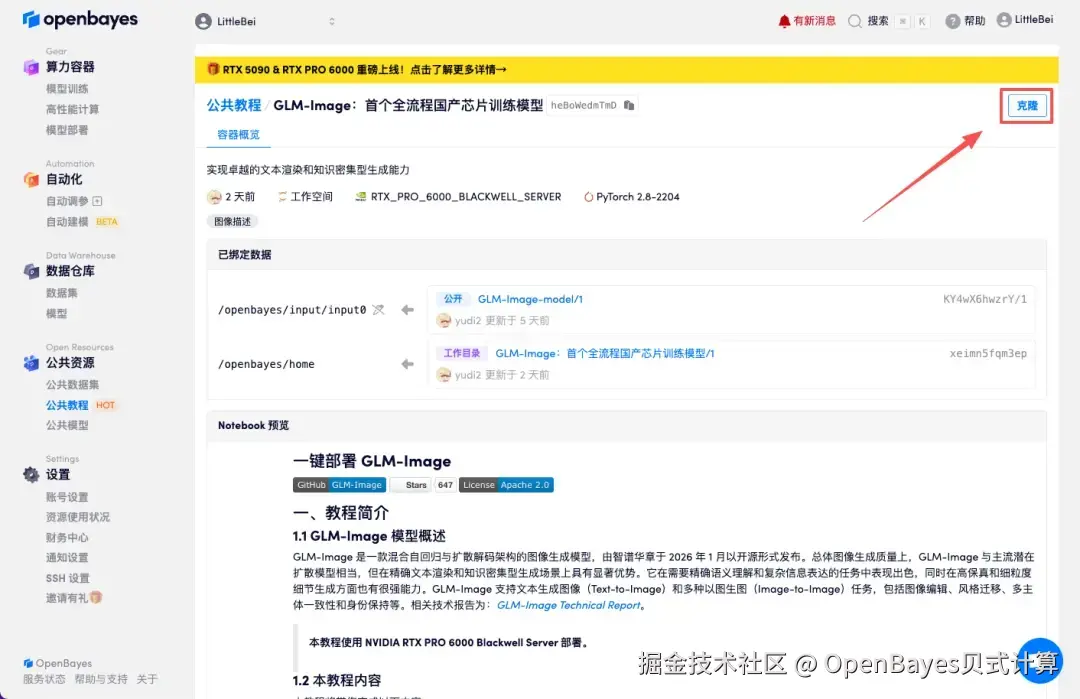Image resolution: width=1080 pixels, height=699 pixels.
Task: Click the gift icon on the yellow banner
Action: point(213,69)
